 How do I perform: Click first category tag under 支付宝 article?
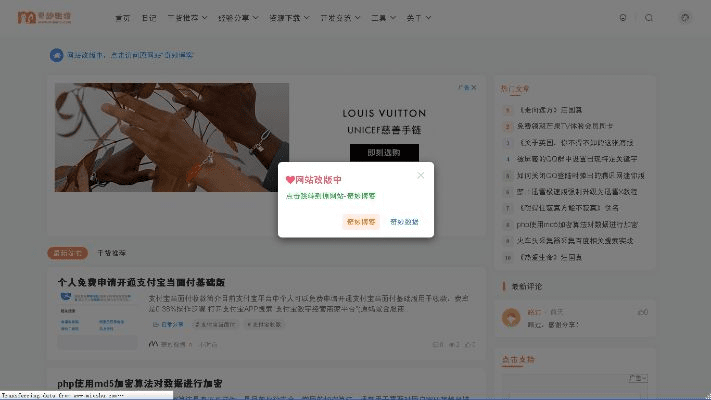pos(168,324)
